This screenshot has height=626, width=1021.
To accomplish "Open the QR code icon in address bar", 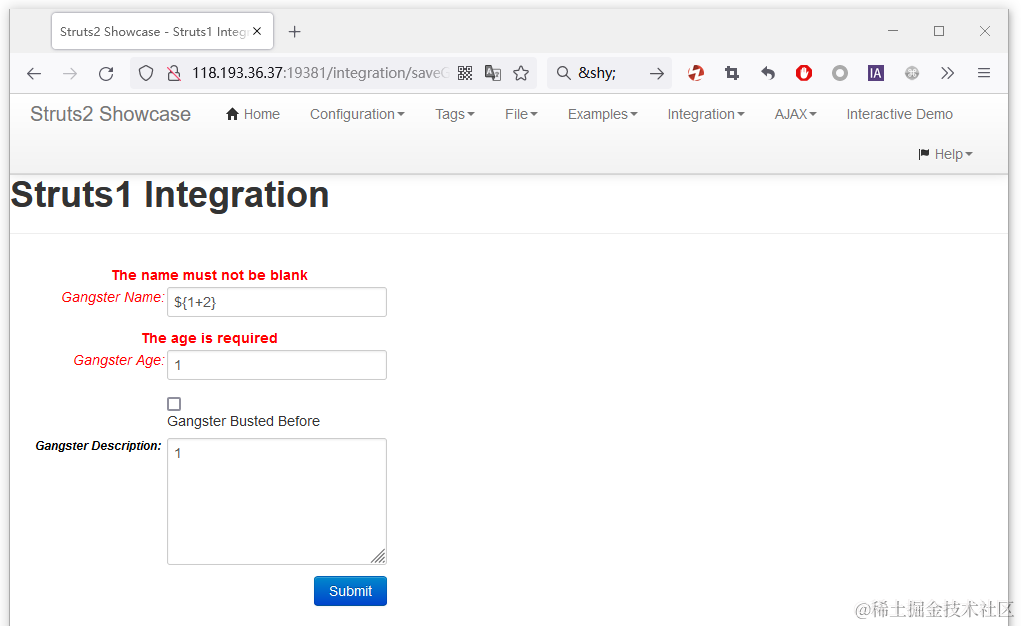I will (465, 73).
